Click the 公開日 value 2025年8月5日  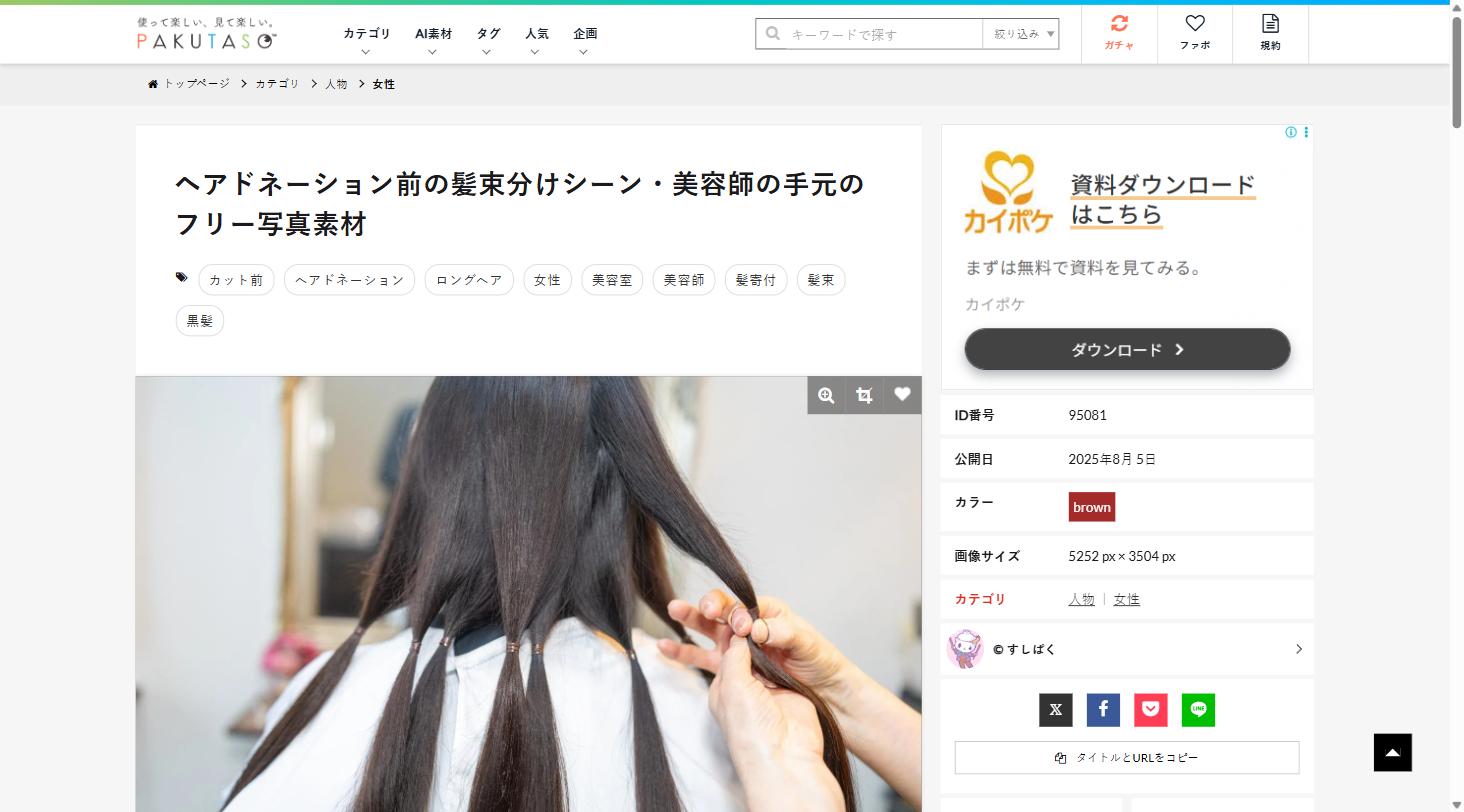point(1112,459)
